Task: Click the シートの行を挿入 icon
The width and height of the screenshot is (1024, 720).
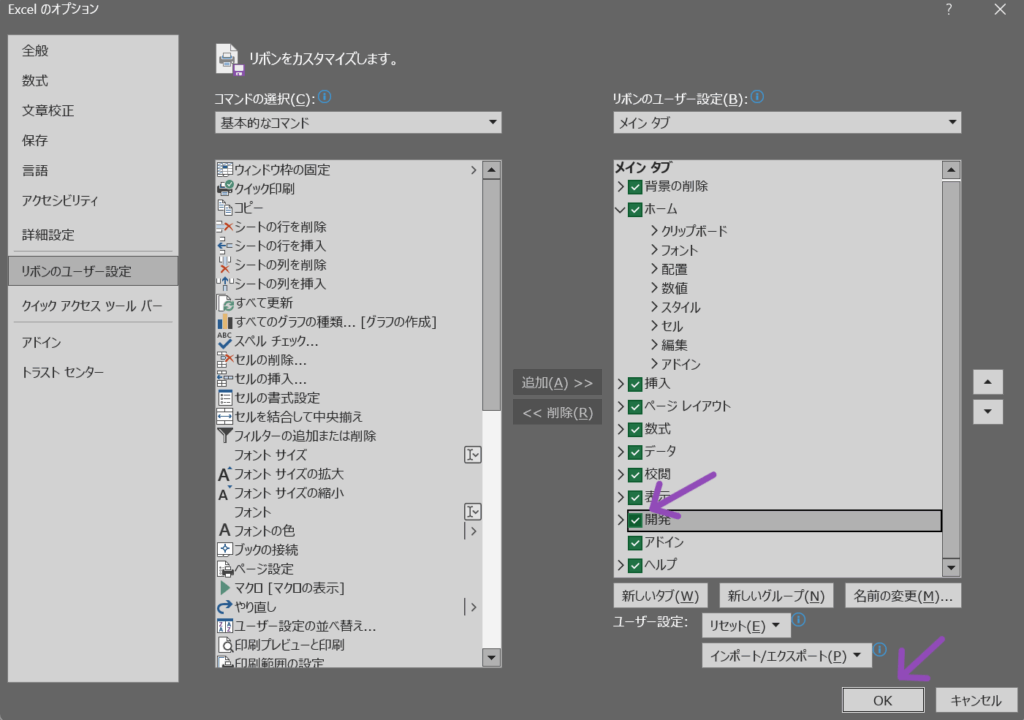Action: click(224, 246)
